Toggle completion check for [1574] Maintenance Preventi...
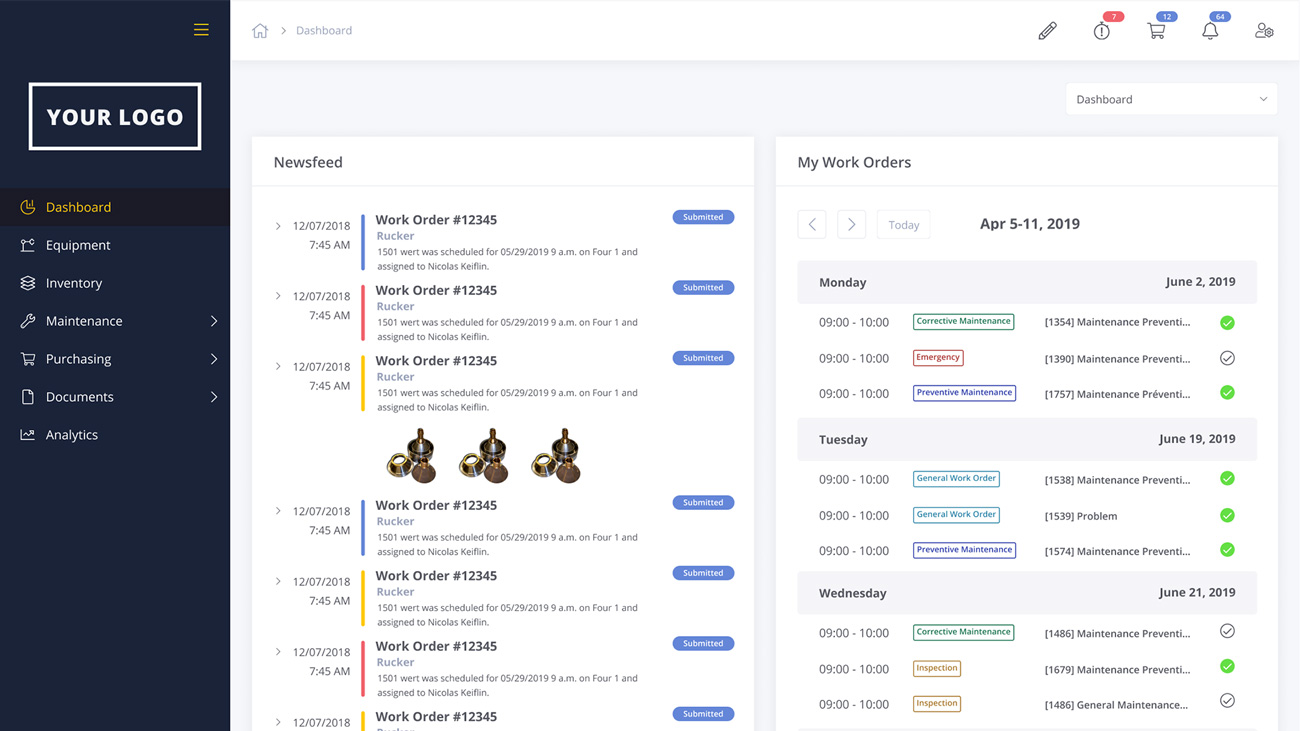 [x=1227, y=550]
